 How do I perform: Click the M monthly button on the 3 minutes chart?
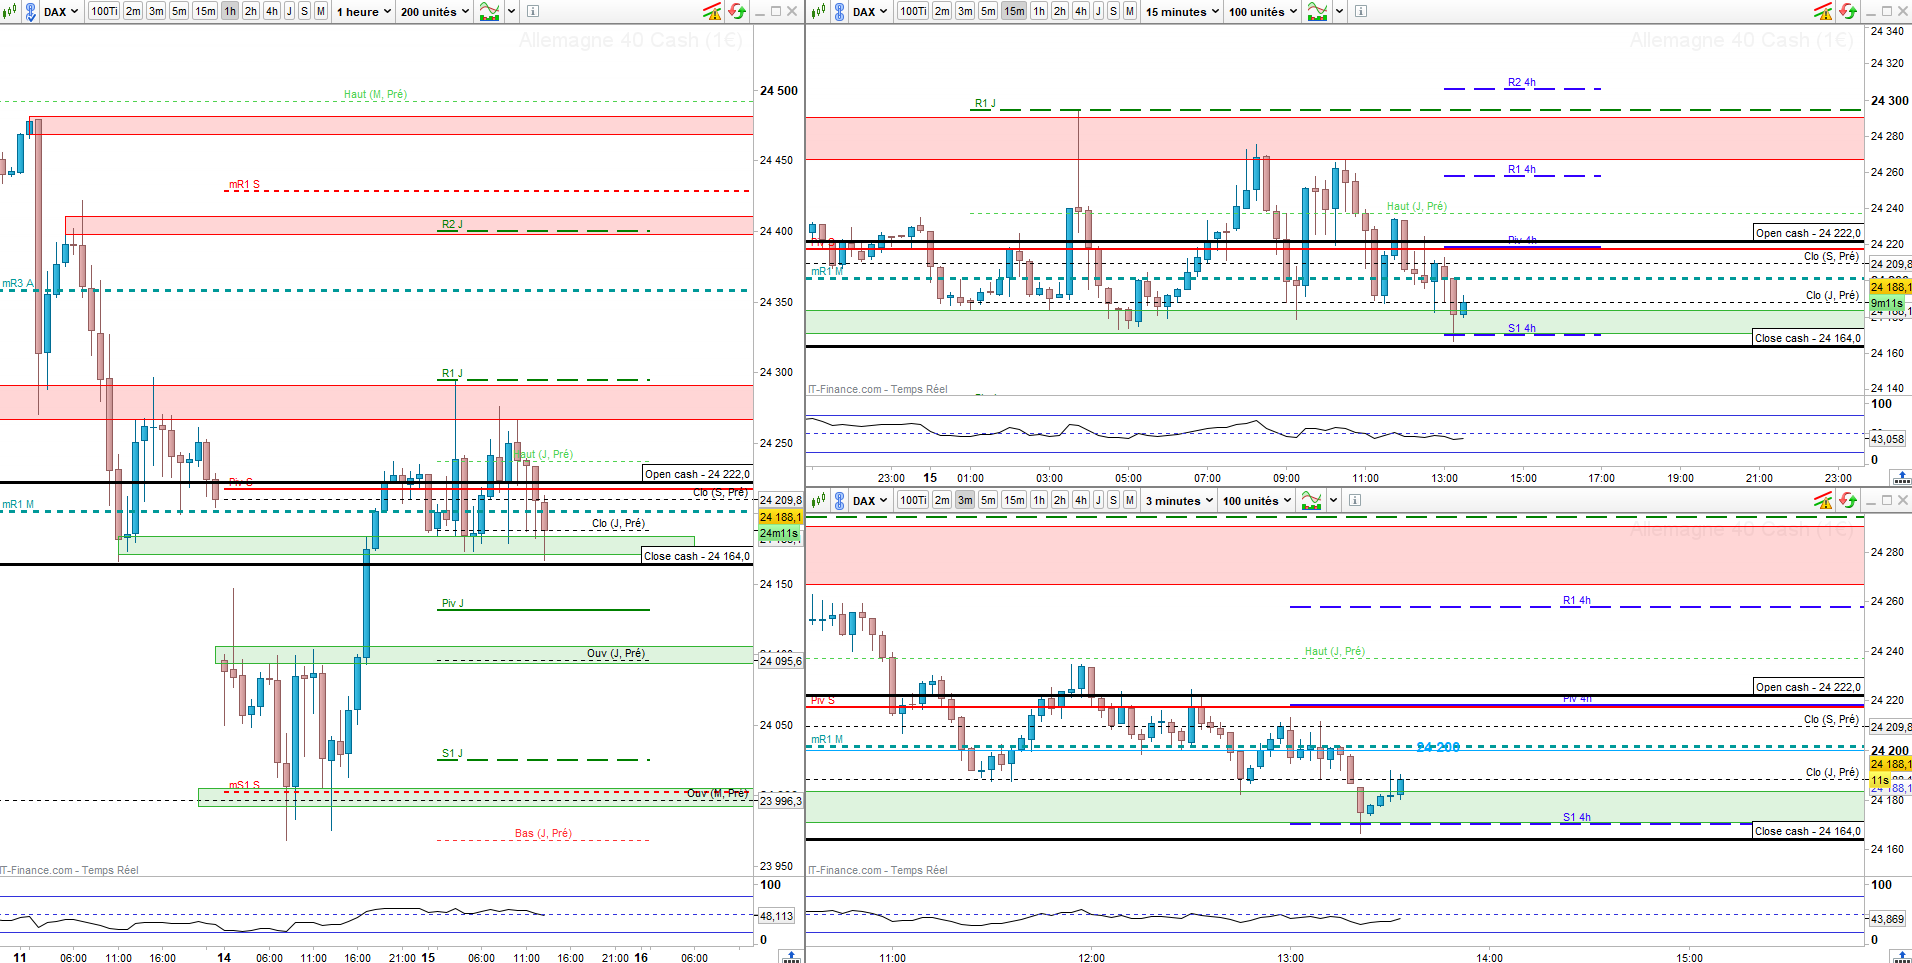tap(1130, 500)
